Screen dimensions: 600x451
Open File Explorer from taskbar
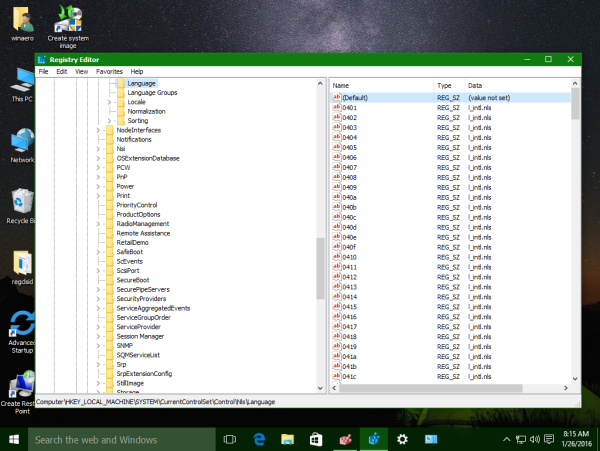[287, 440]
